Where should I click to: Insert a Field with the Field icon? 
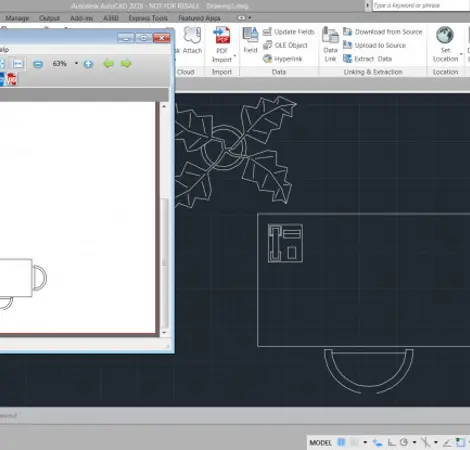[x=250, y=35]
